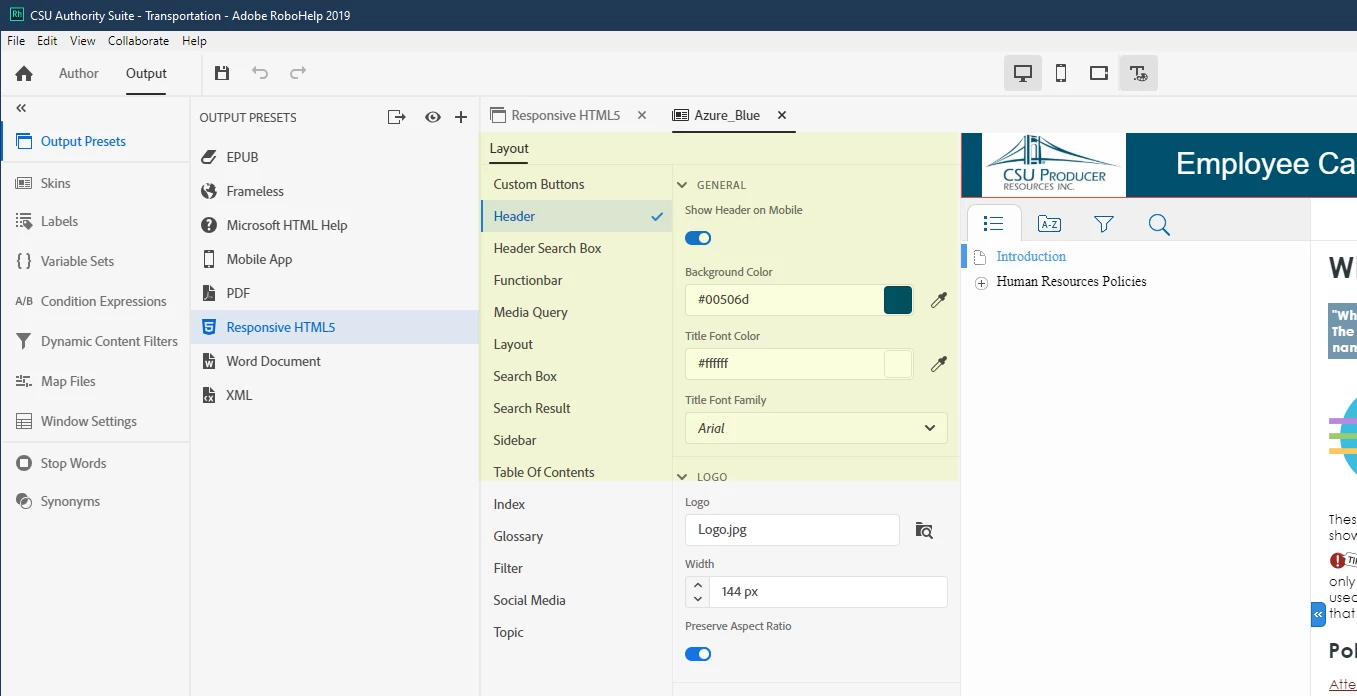The width and height of the screenshot is (1357, 696).
Task: Switch to the Output tab
Action: tap(146, 73)
